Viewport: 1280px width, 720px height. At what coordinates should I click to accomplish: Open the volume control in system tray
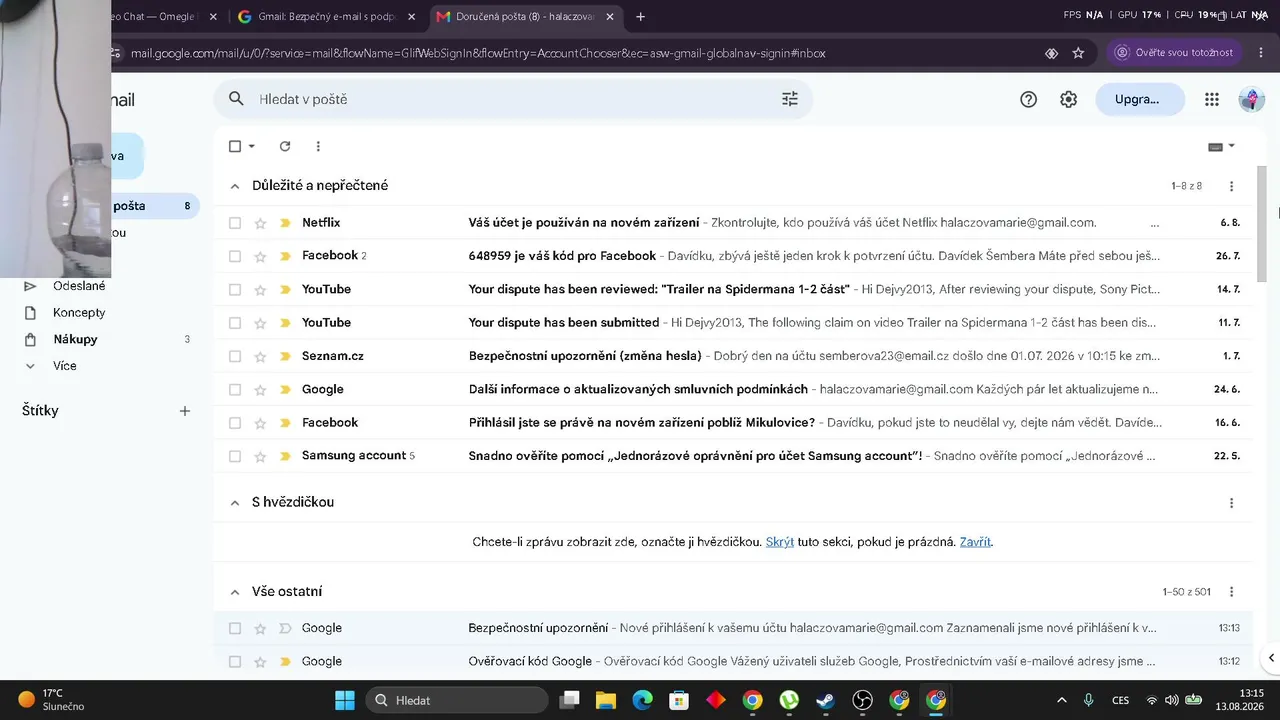pyautogui.click(x=1173, y=700)
